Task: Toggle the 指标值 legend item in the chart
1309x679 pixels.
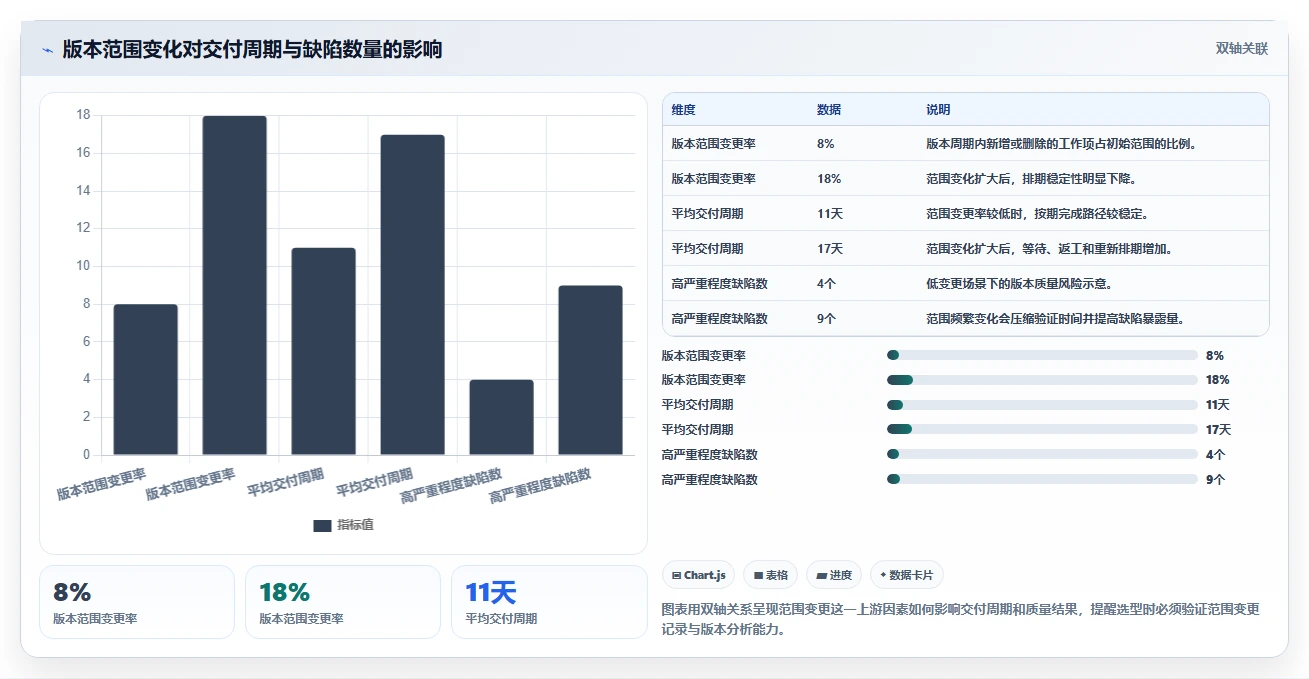Action: click(x=343, y=525)
